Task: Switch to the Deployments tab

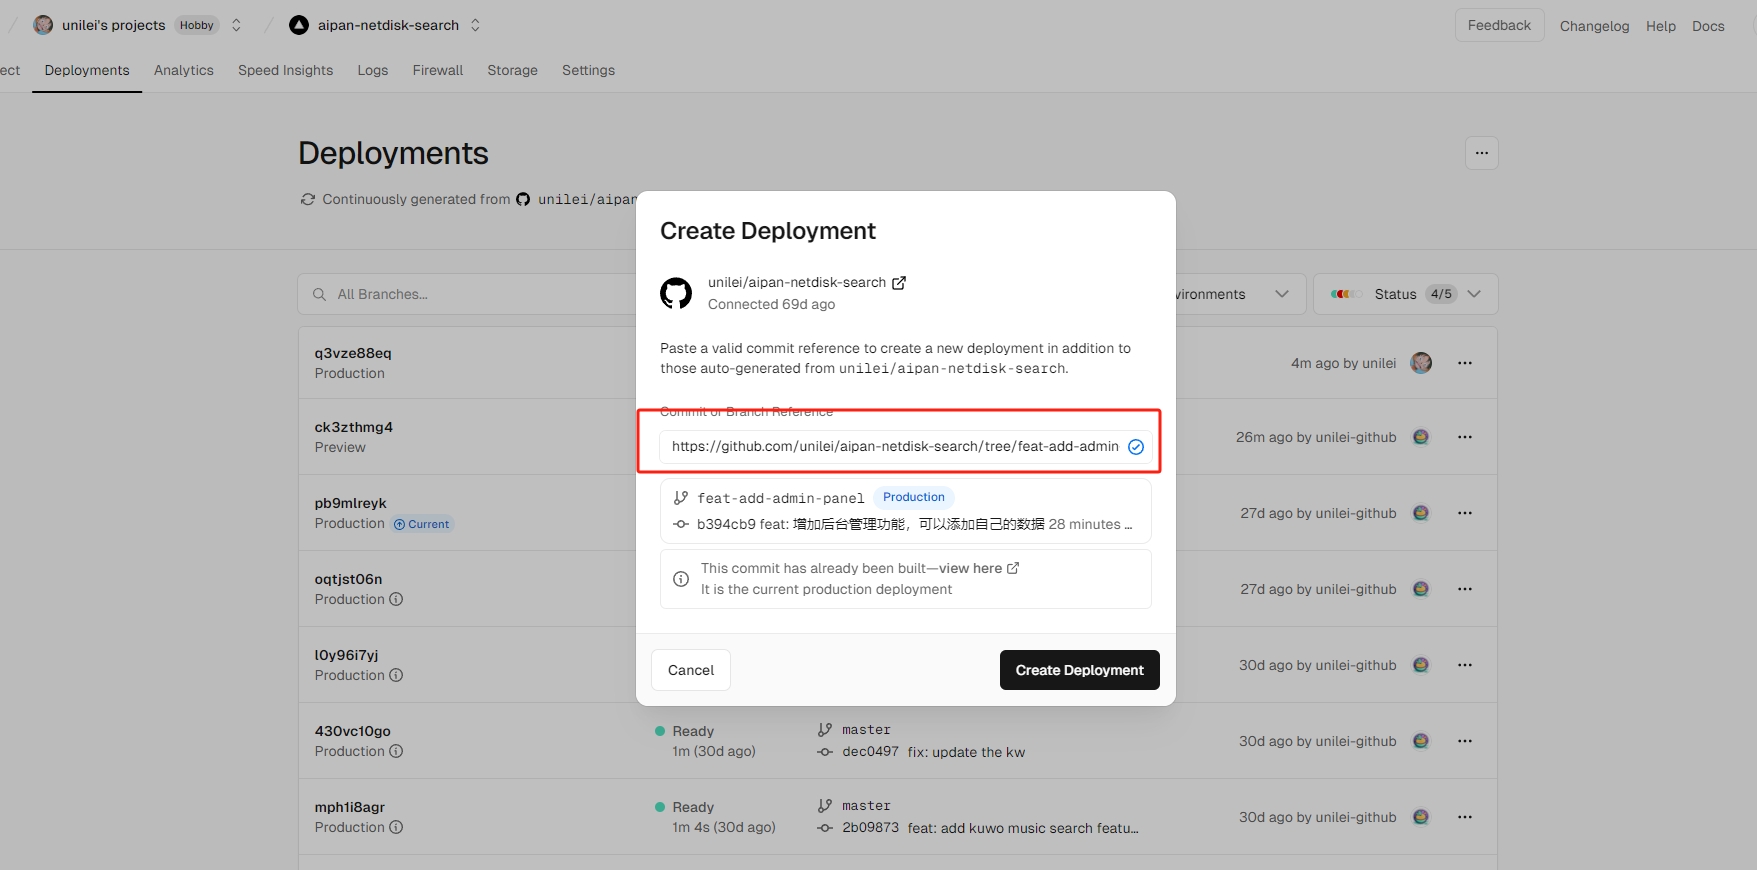Action: [x=87, y=70]
